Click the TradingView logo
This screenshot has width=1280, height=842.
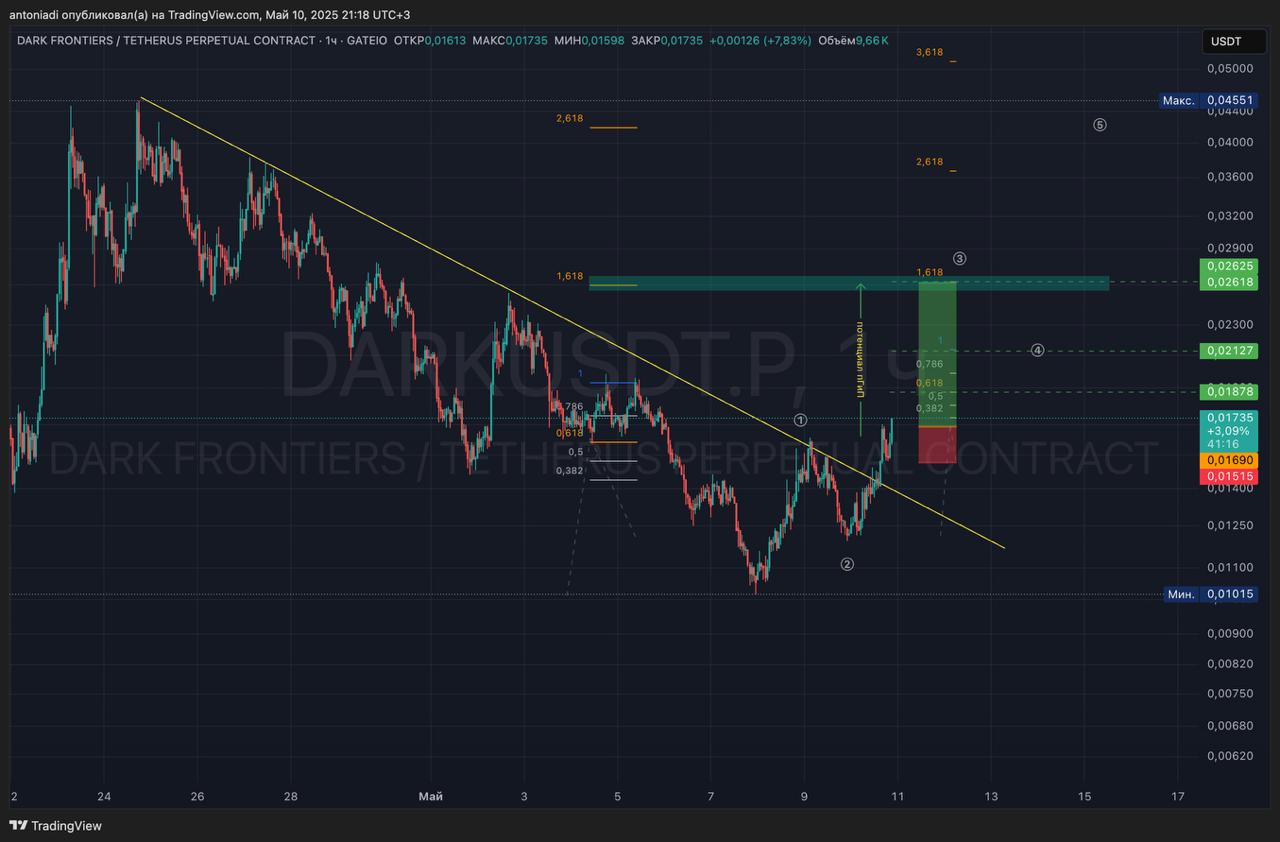pos(56,826)
